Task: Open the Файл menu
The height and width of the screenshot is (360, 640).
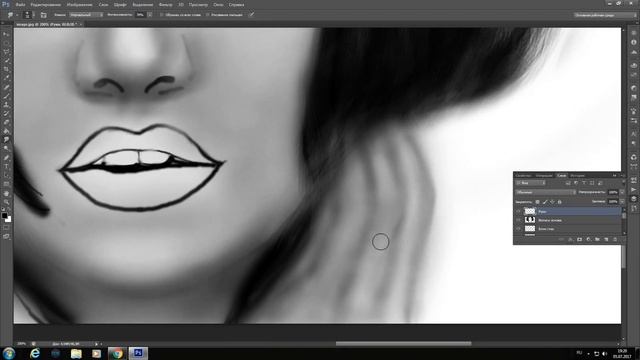Action: (20, 5)
